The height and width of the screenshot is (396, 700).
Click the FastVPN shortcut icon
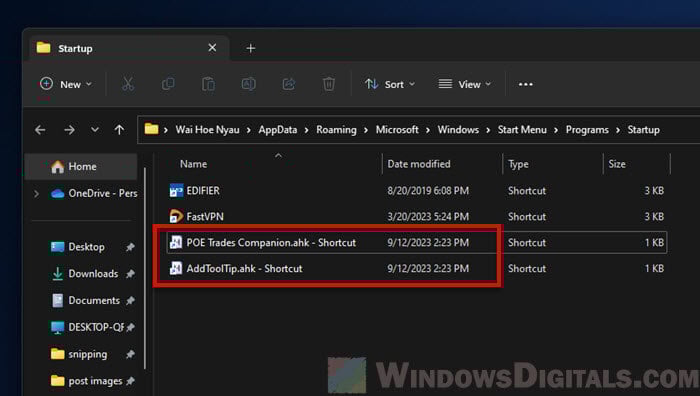click(176, 217)
